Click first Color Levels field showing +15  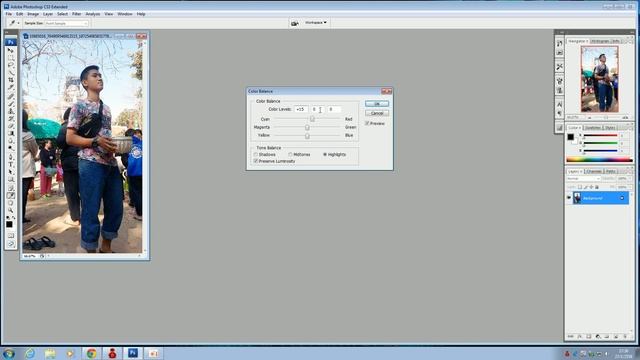pyautogui.click(x=301, y=109)
